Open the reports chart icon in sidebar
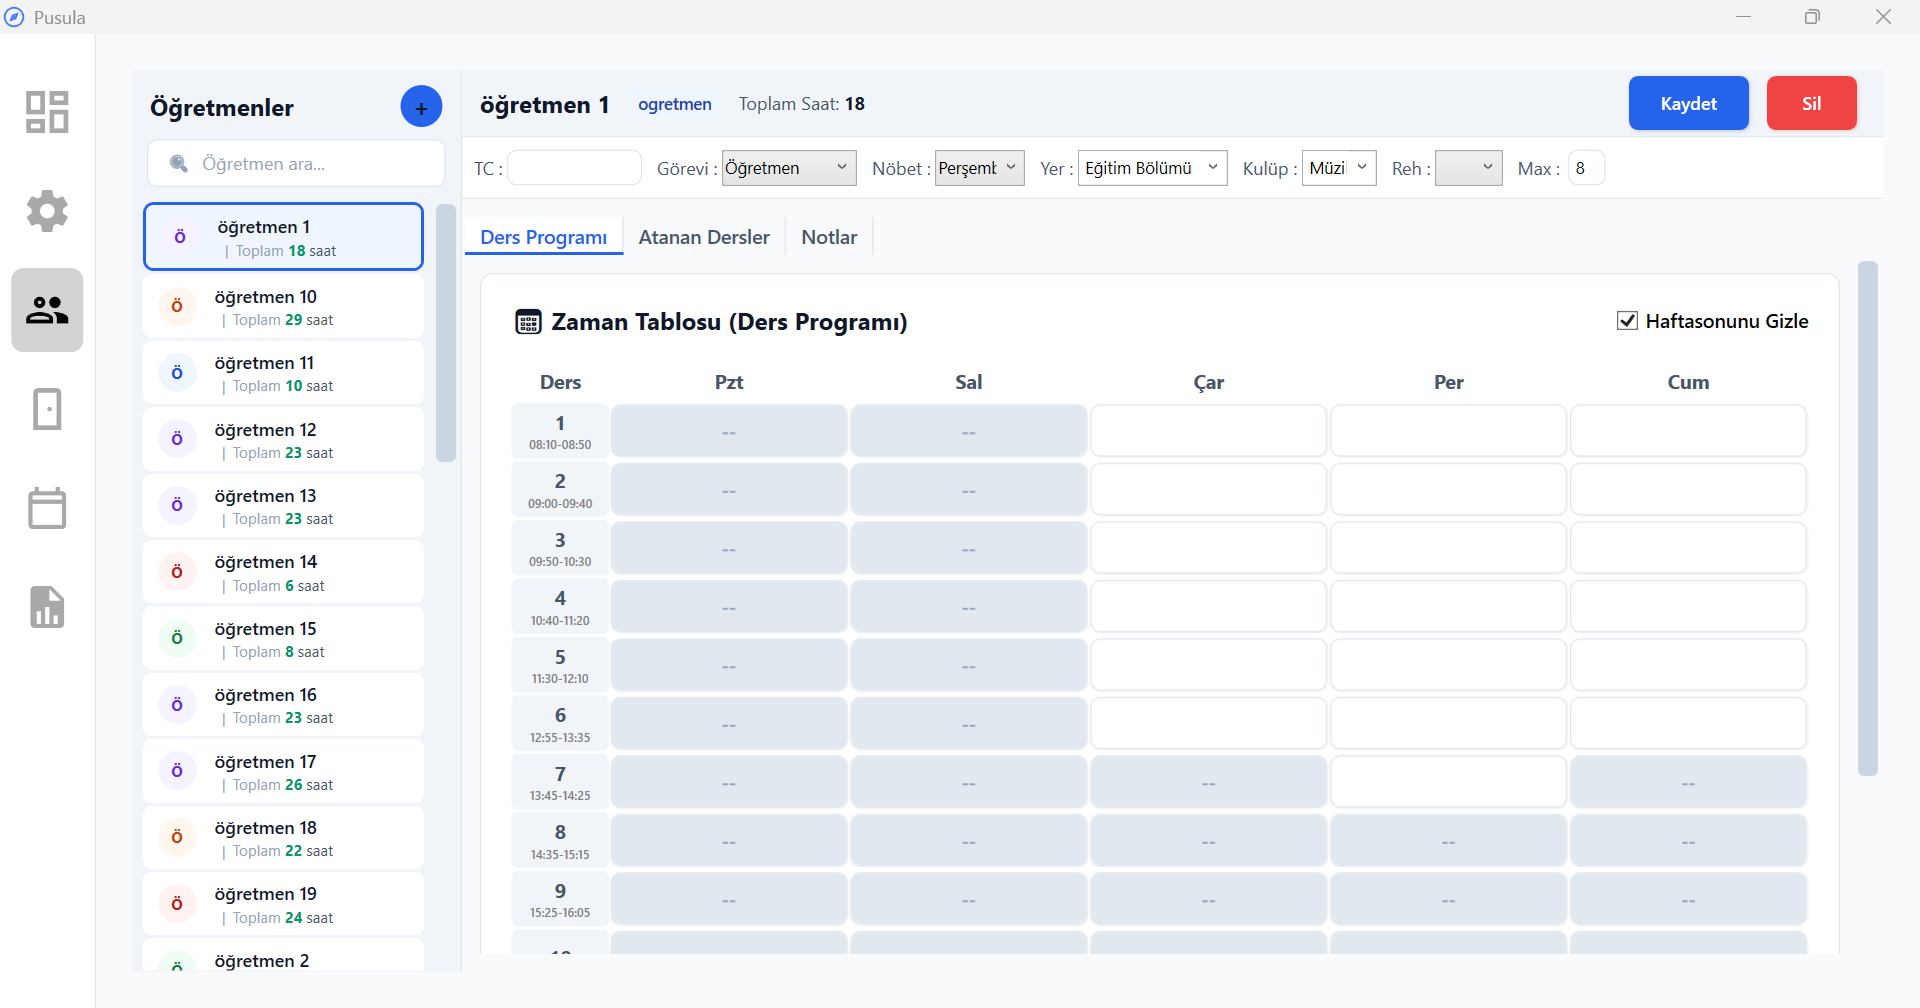The height and width of the screenshot is (1008, 1920). click(x=47, y=607)
